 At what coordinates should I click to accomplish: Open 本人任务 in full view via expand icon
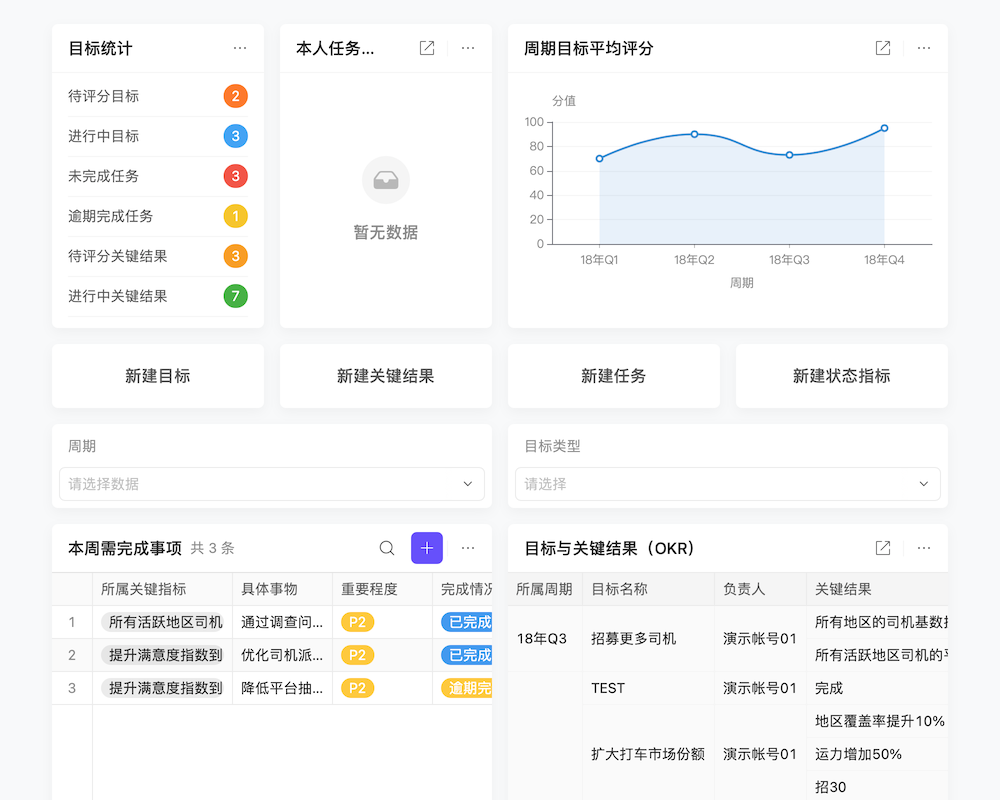tap(427, 47)
